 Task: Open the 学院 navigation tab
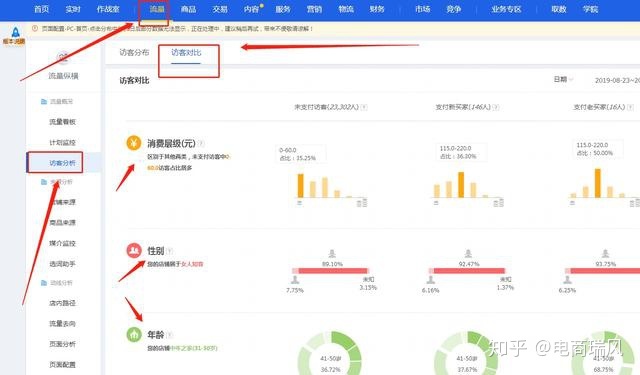[x=590, y=9]
